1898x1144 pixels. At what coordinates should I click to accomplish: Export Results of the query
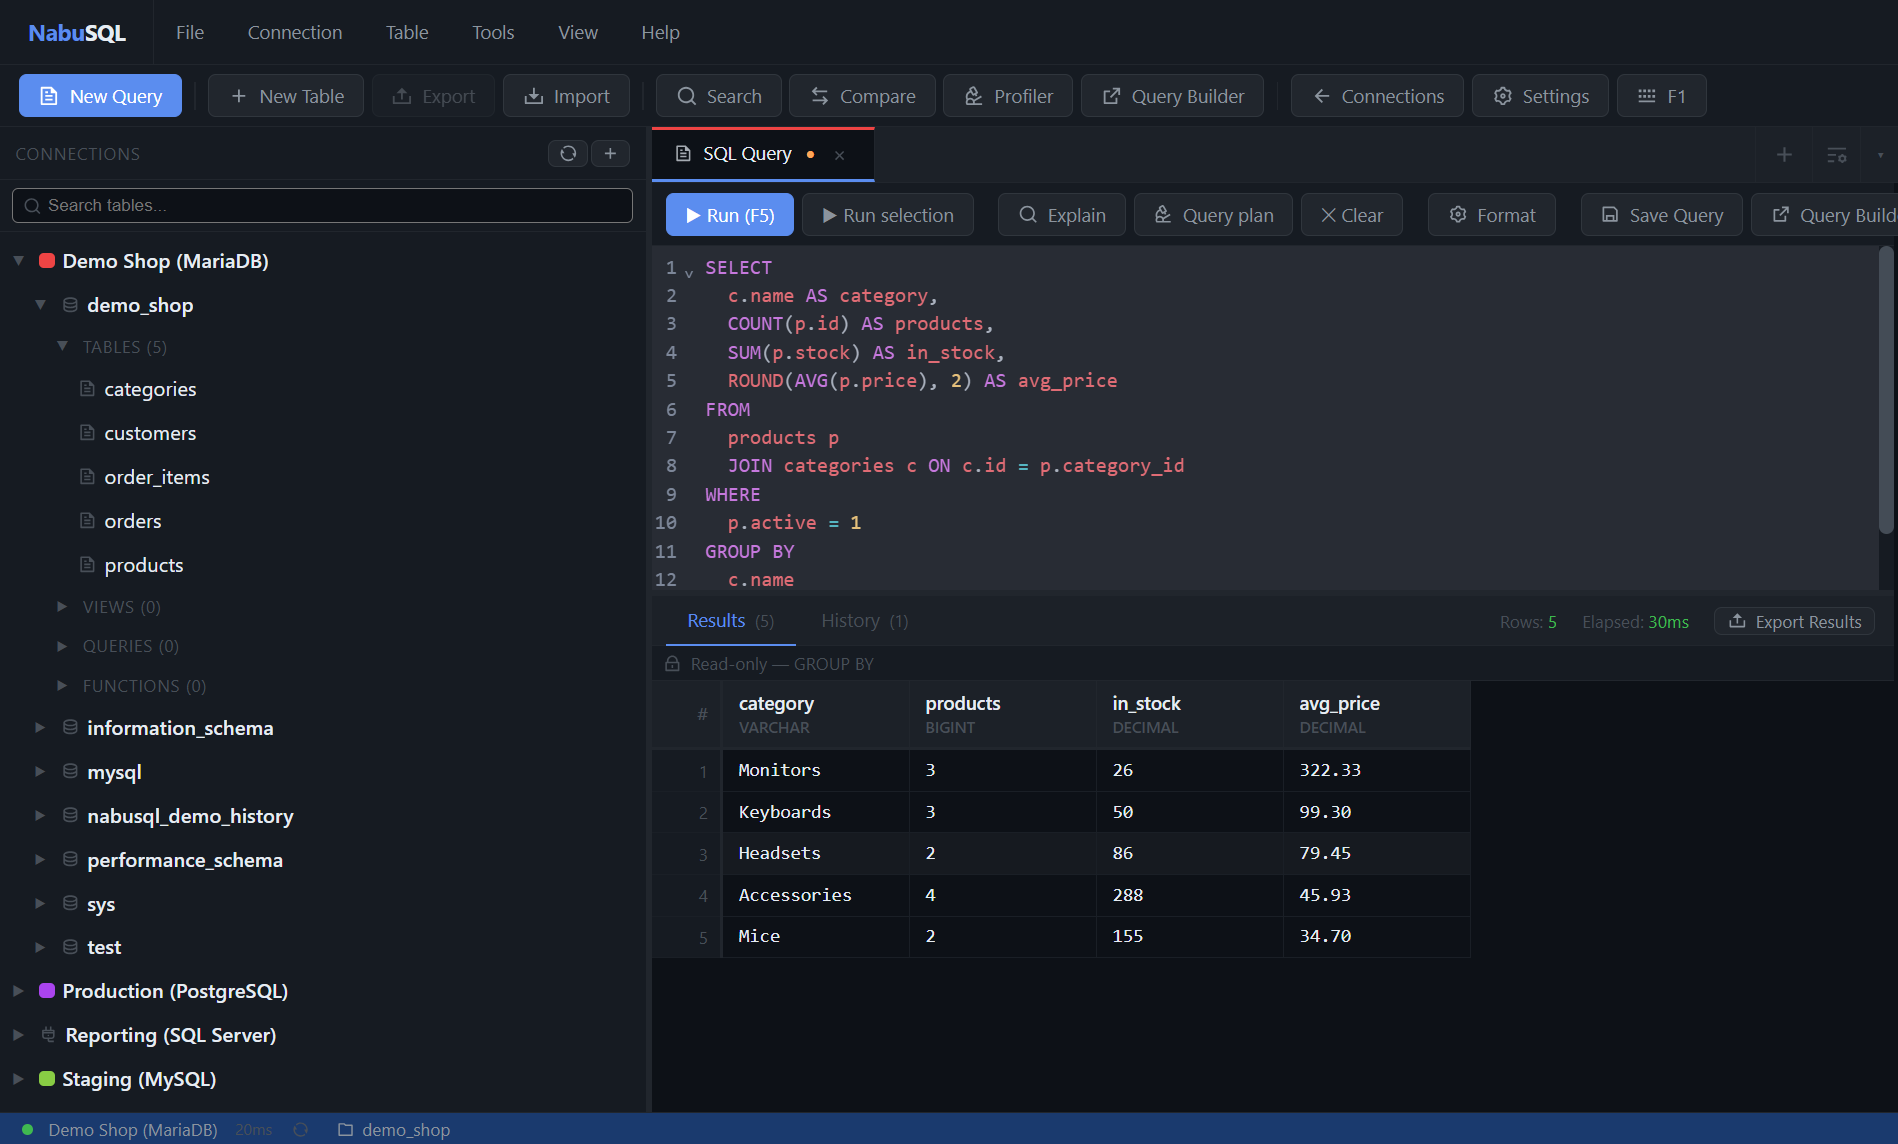tap(1795, 622)
